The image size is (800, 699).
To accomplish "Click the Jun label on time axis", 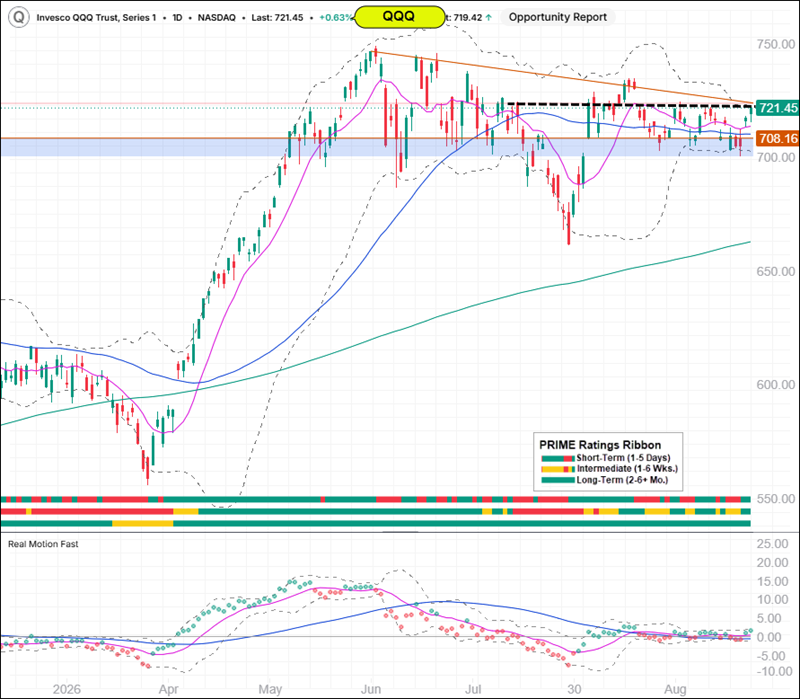I will pyautogui.click(x=371, y=689).
